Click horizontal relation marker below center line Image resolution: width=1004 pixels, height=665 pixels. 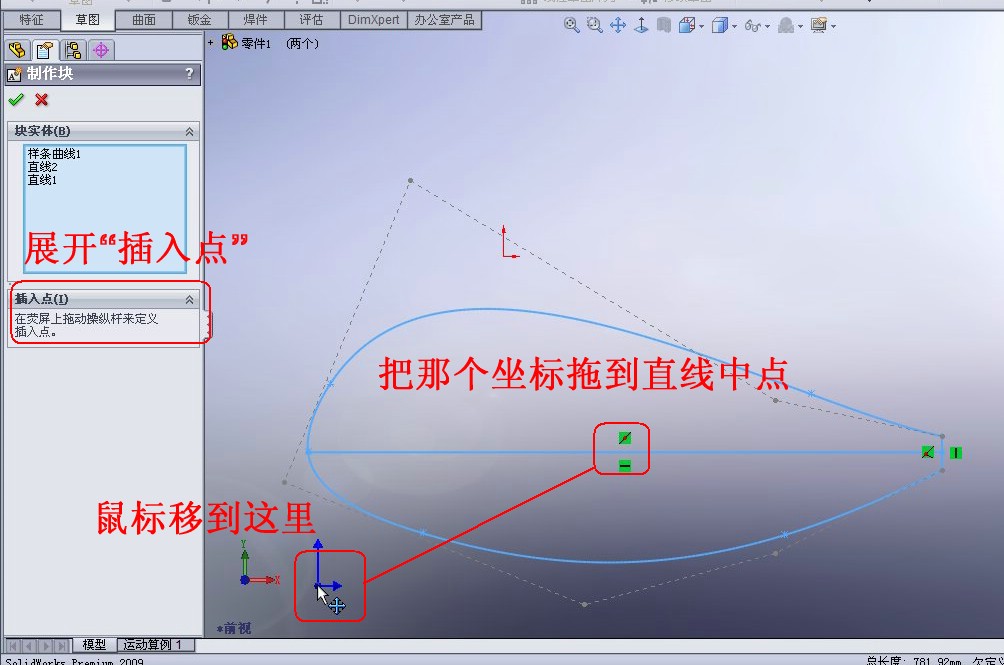click(x=625, y=466)
